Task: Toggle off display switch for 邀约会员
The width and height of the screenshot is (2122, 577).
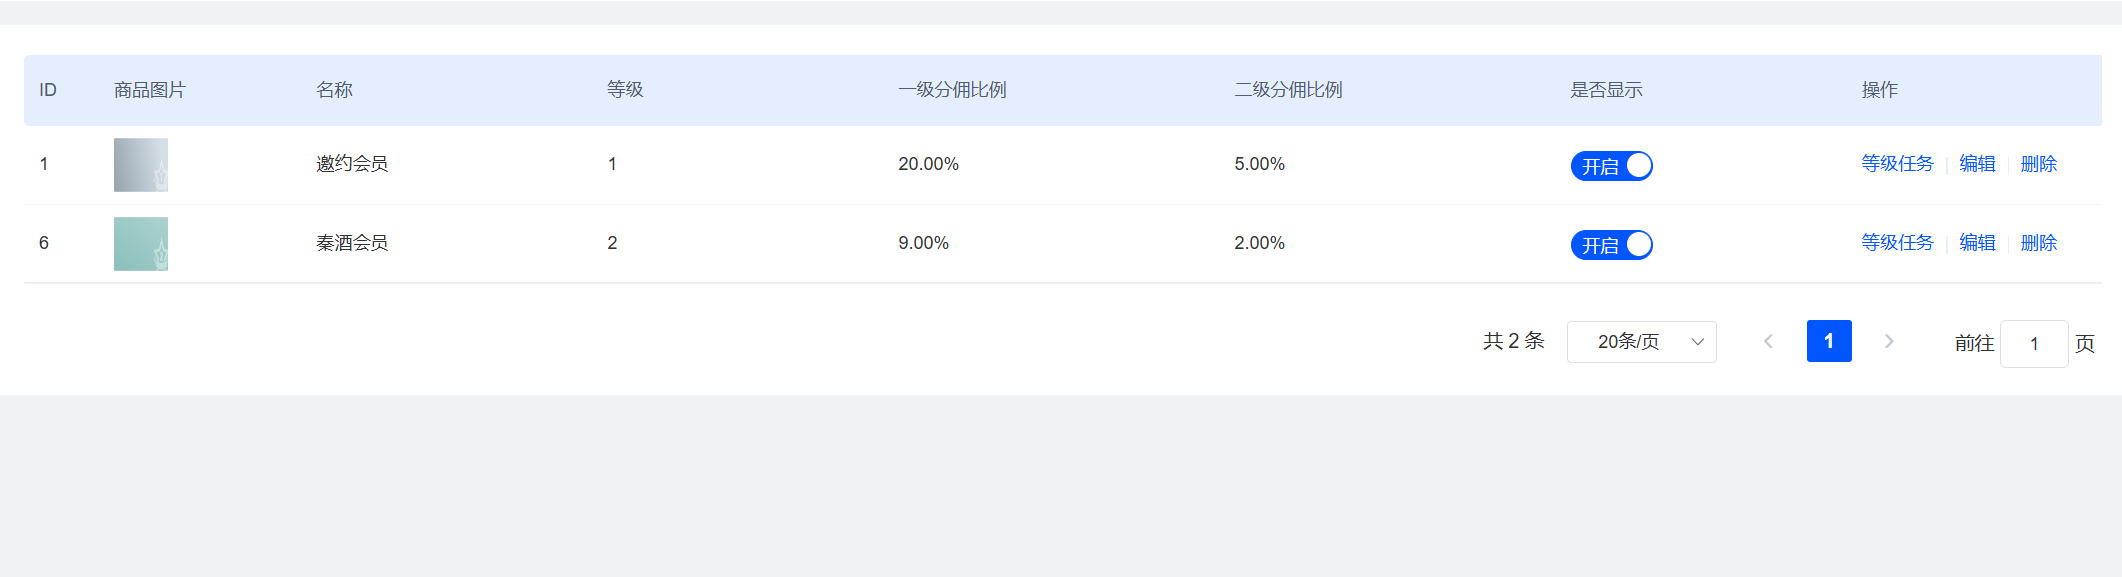Action: [x=1611, y=166]
